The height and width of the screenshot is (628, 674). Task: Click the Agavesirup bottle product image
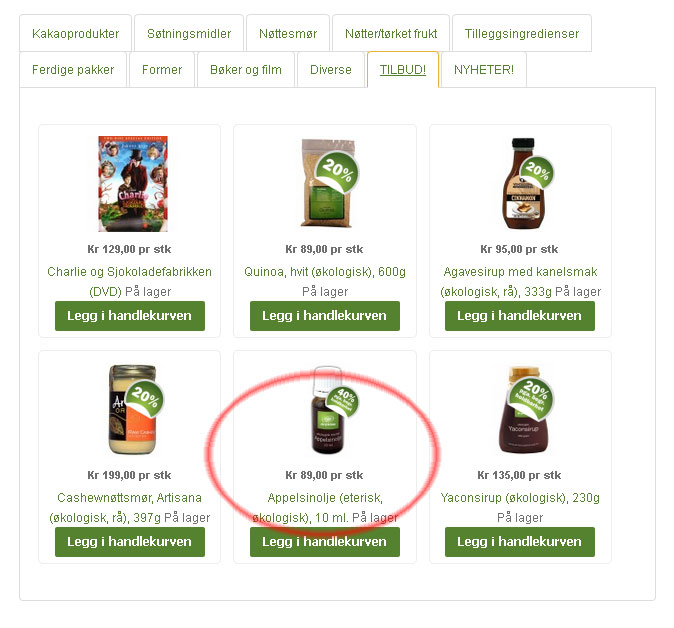526,184
